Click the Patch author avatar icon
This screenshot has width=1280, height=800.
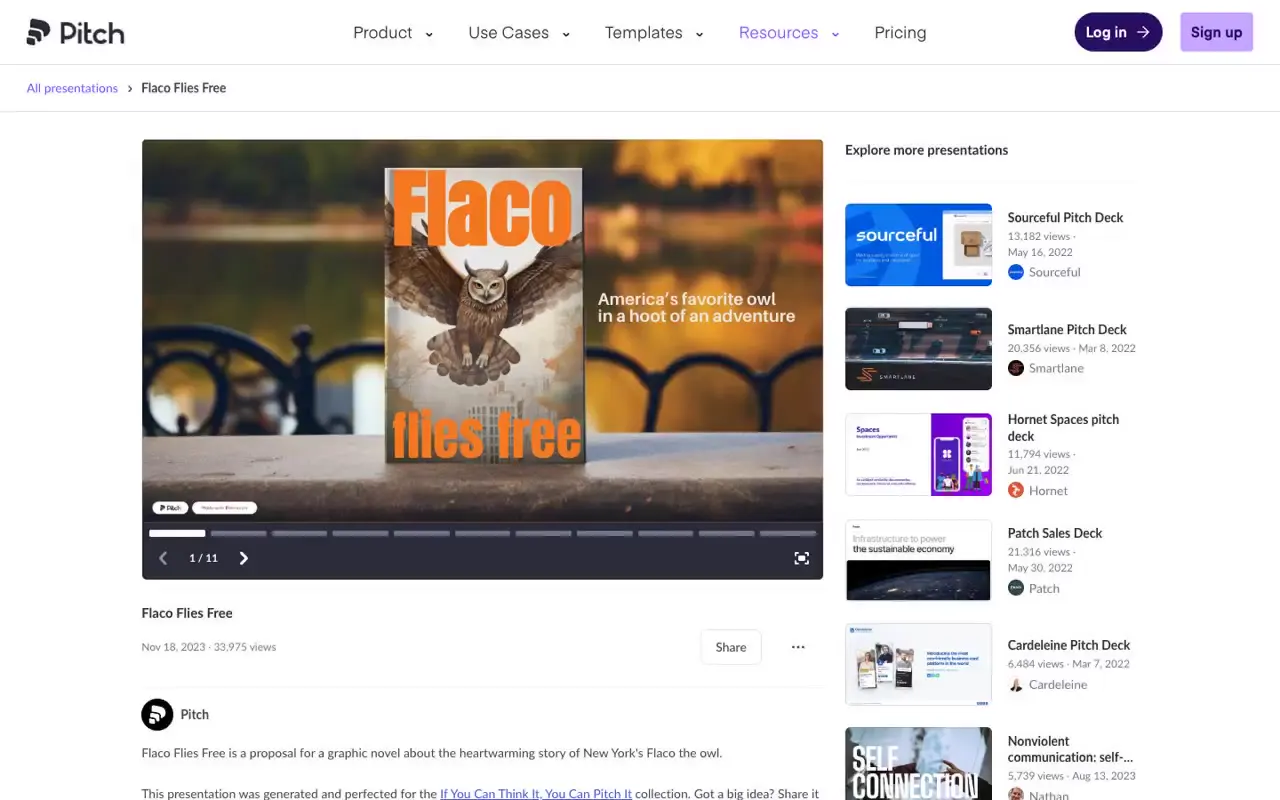pyautogui.click(x=1016, y=588)
